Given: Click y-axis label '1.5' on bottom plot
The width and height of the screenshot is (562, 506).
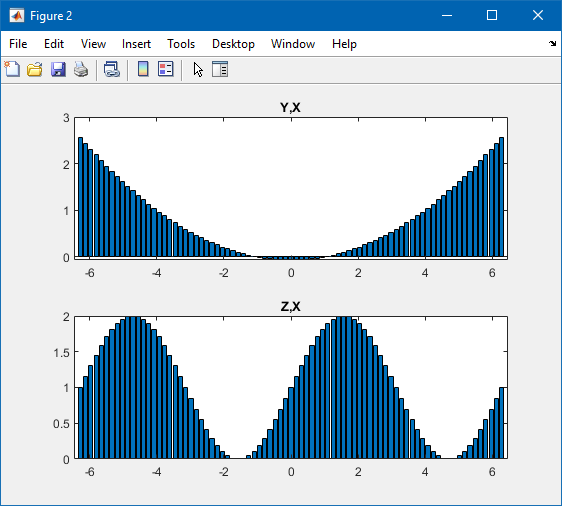Looking at the screenshot, I should (61, 353).
